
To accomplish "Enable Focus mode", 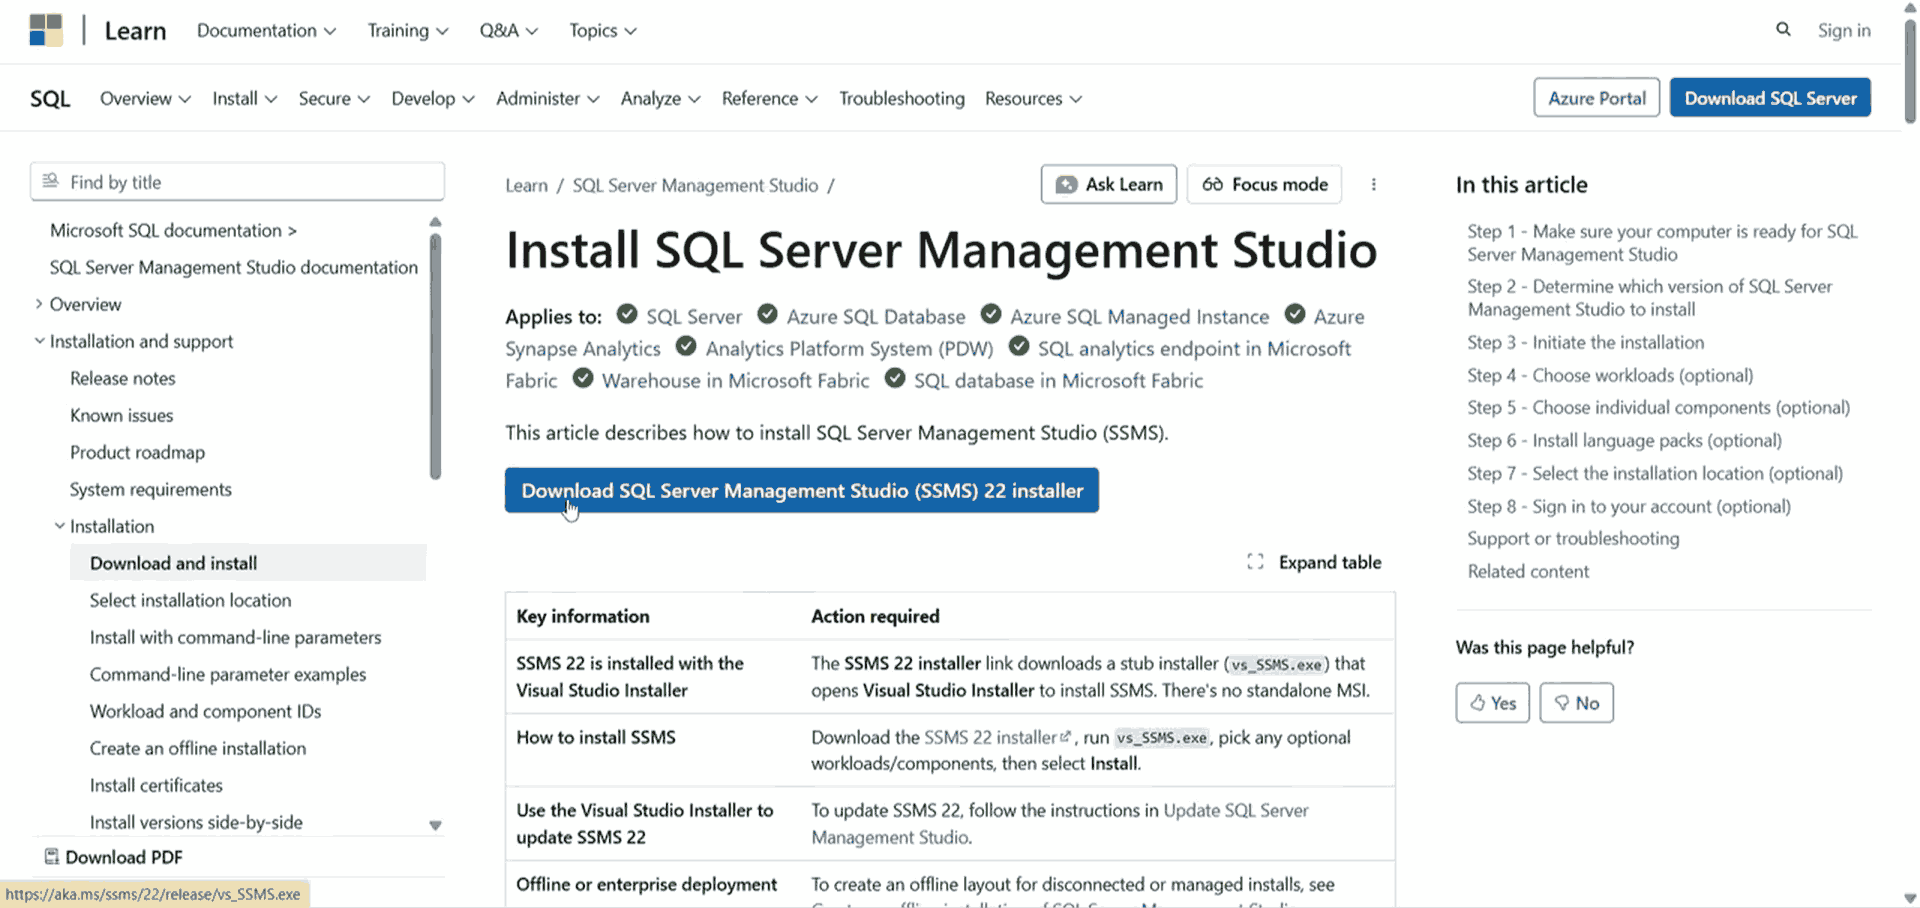I will point(1264,184).
